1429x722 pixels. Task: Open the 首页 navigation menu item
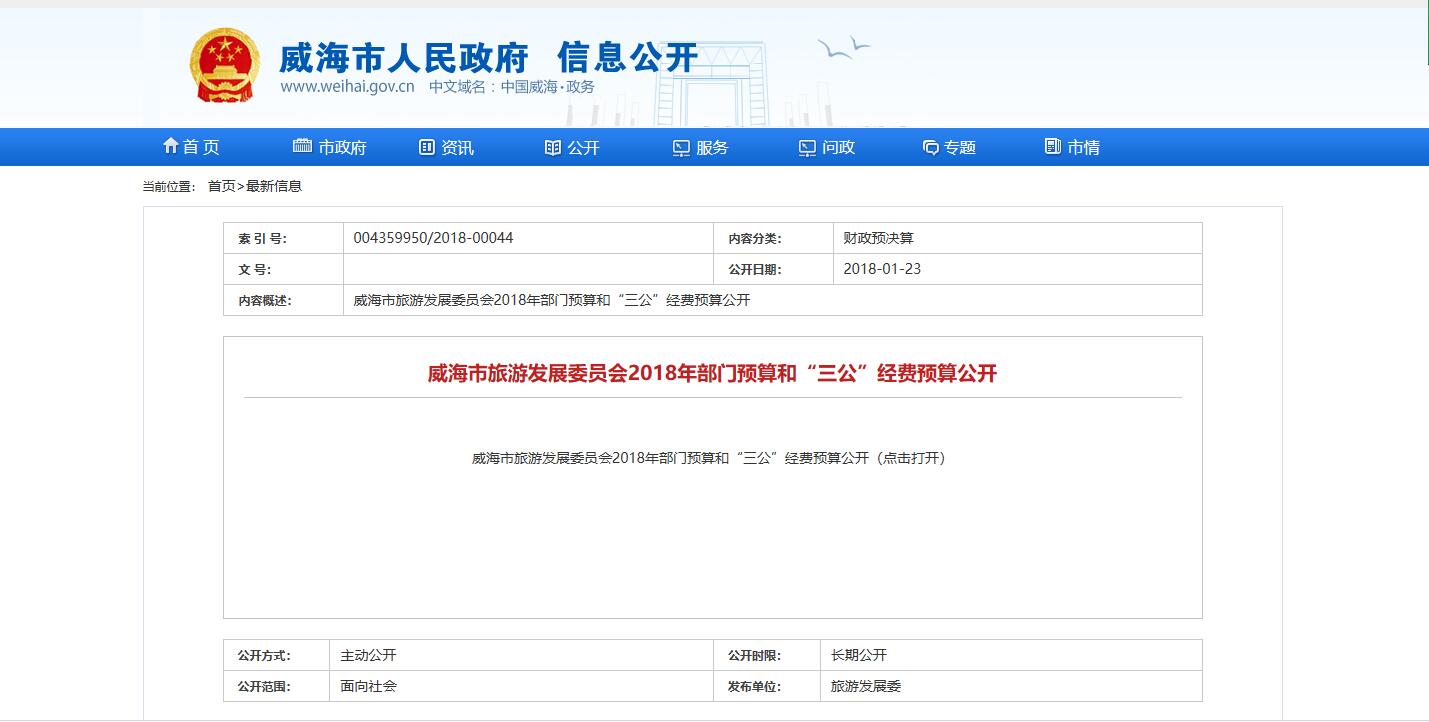pos(201,147)
